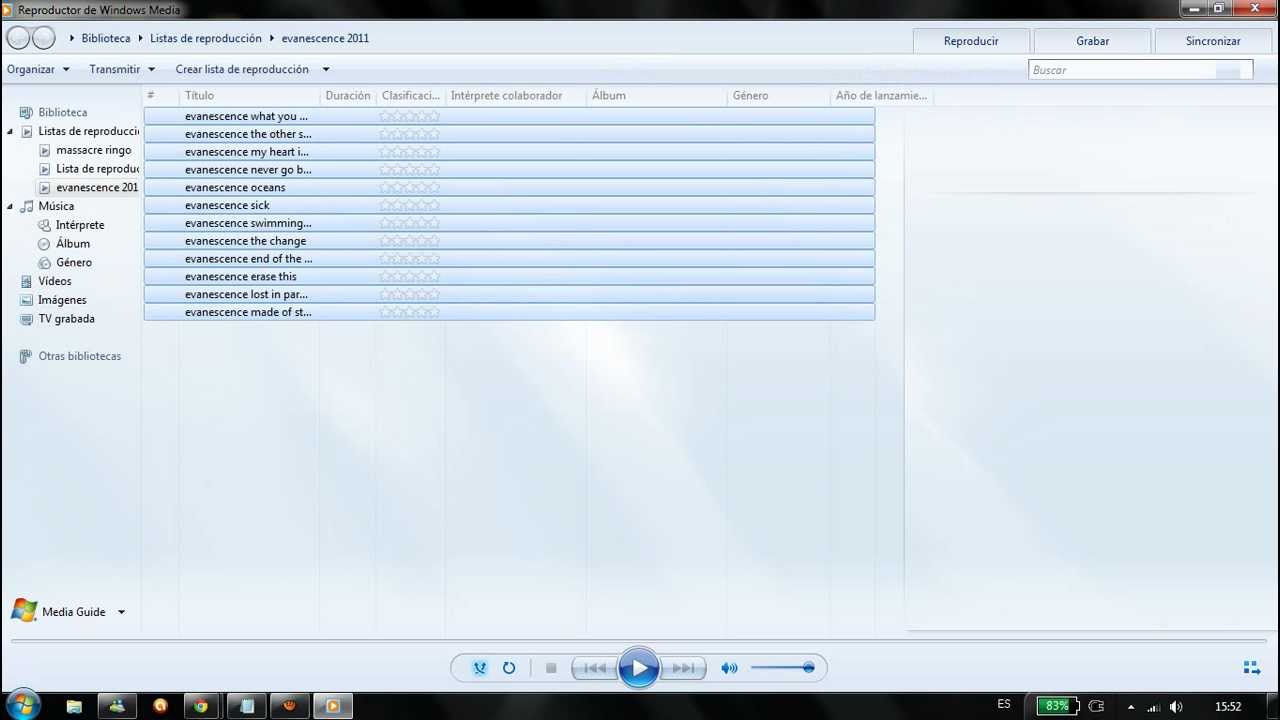Open the Vídeos library
Image resolution: width=1280 pixels, height=720 pixels.
54,281
